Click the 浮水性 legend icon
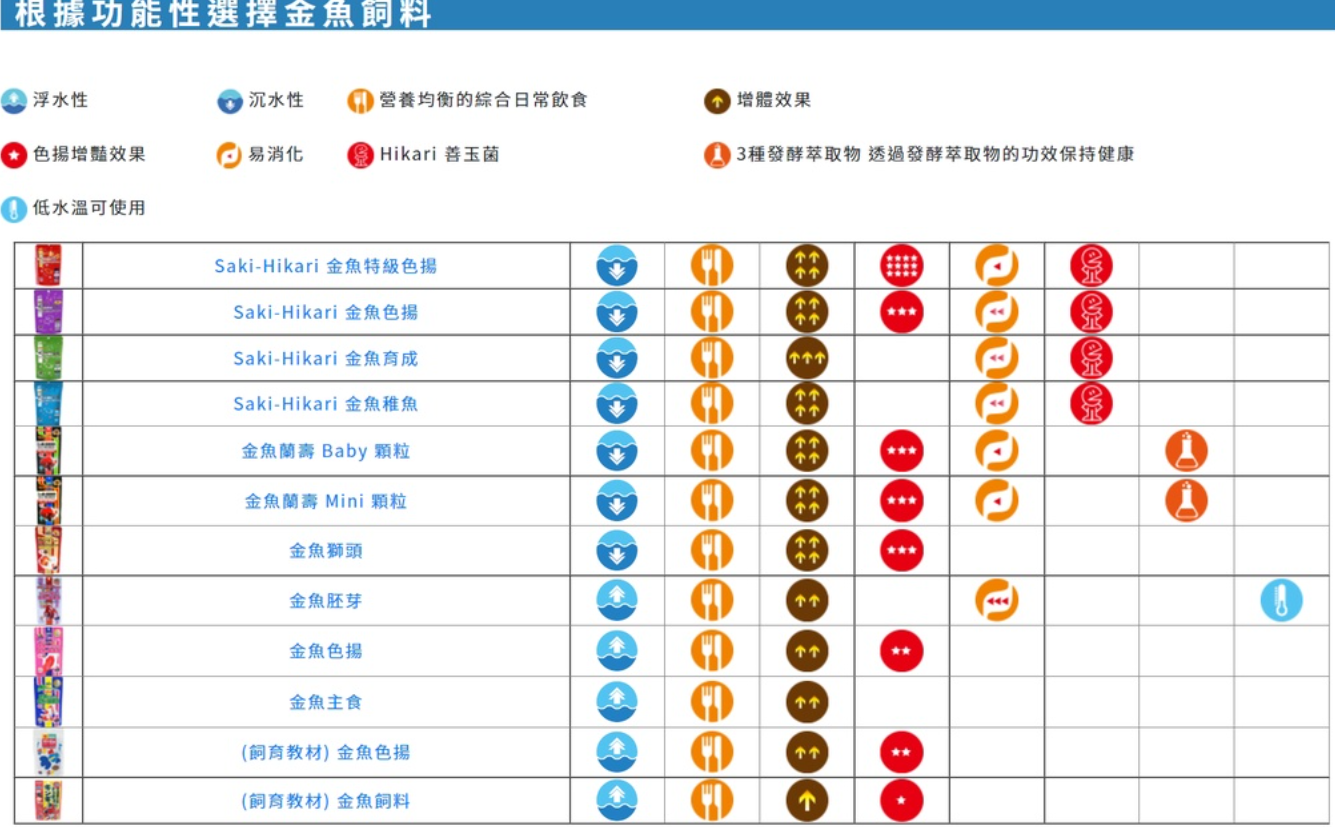This screenshot has width=1335, height=827. [x=14, y=101]
